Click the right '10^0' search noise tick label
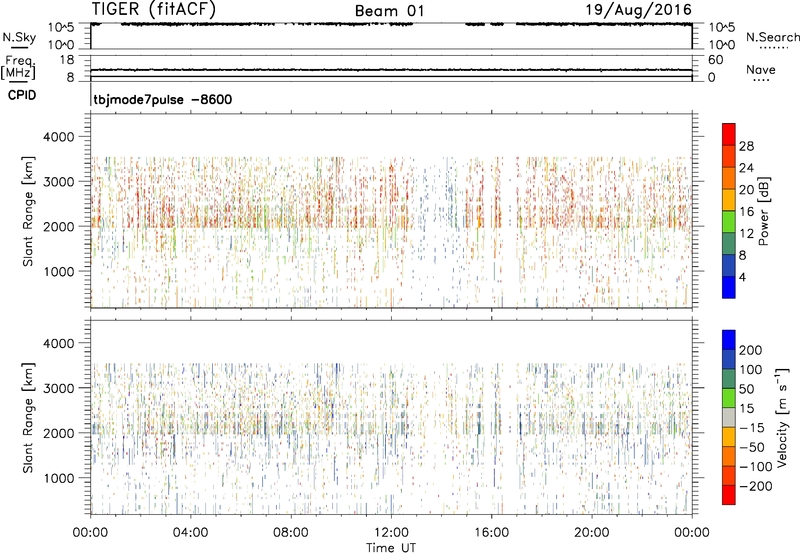Screen dimensions: 800x554 pyautogui.click(x=721, y=45)
